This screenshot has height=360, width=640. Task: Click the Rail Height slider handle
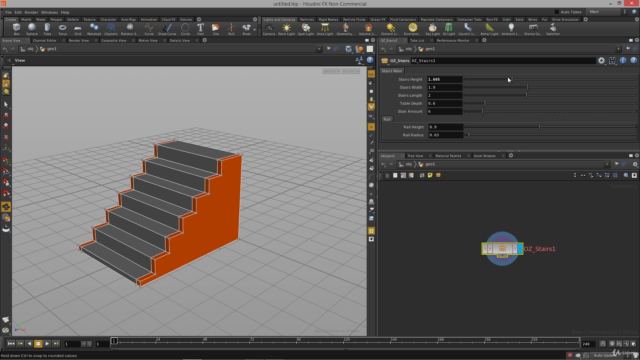pos(539,127)
